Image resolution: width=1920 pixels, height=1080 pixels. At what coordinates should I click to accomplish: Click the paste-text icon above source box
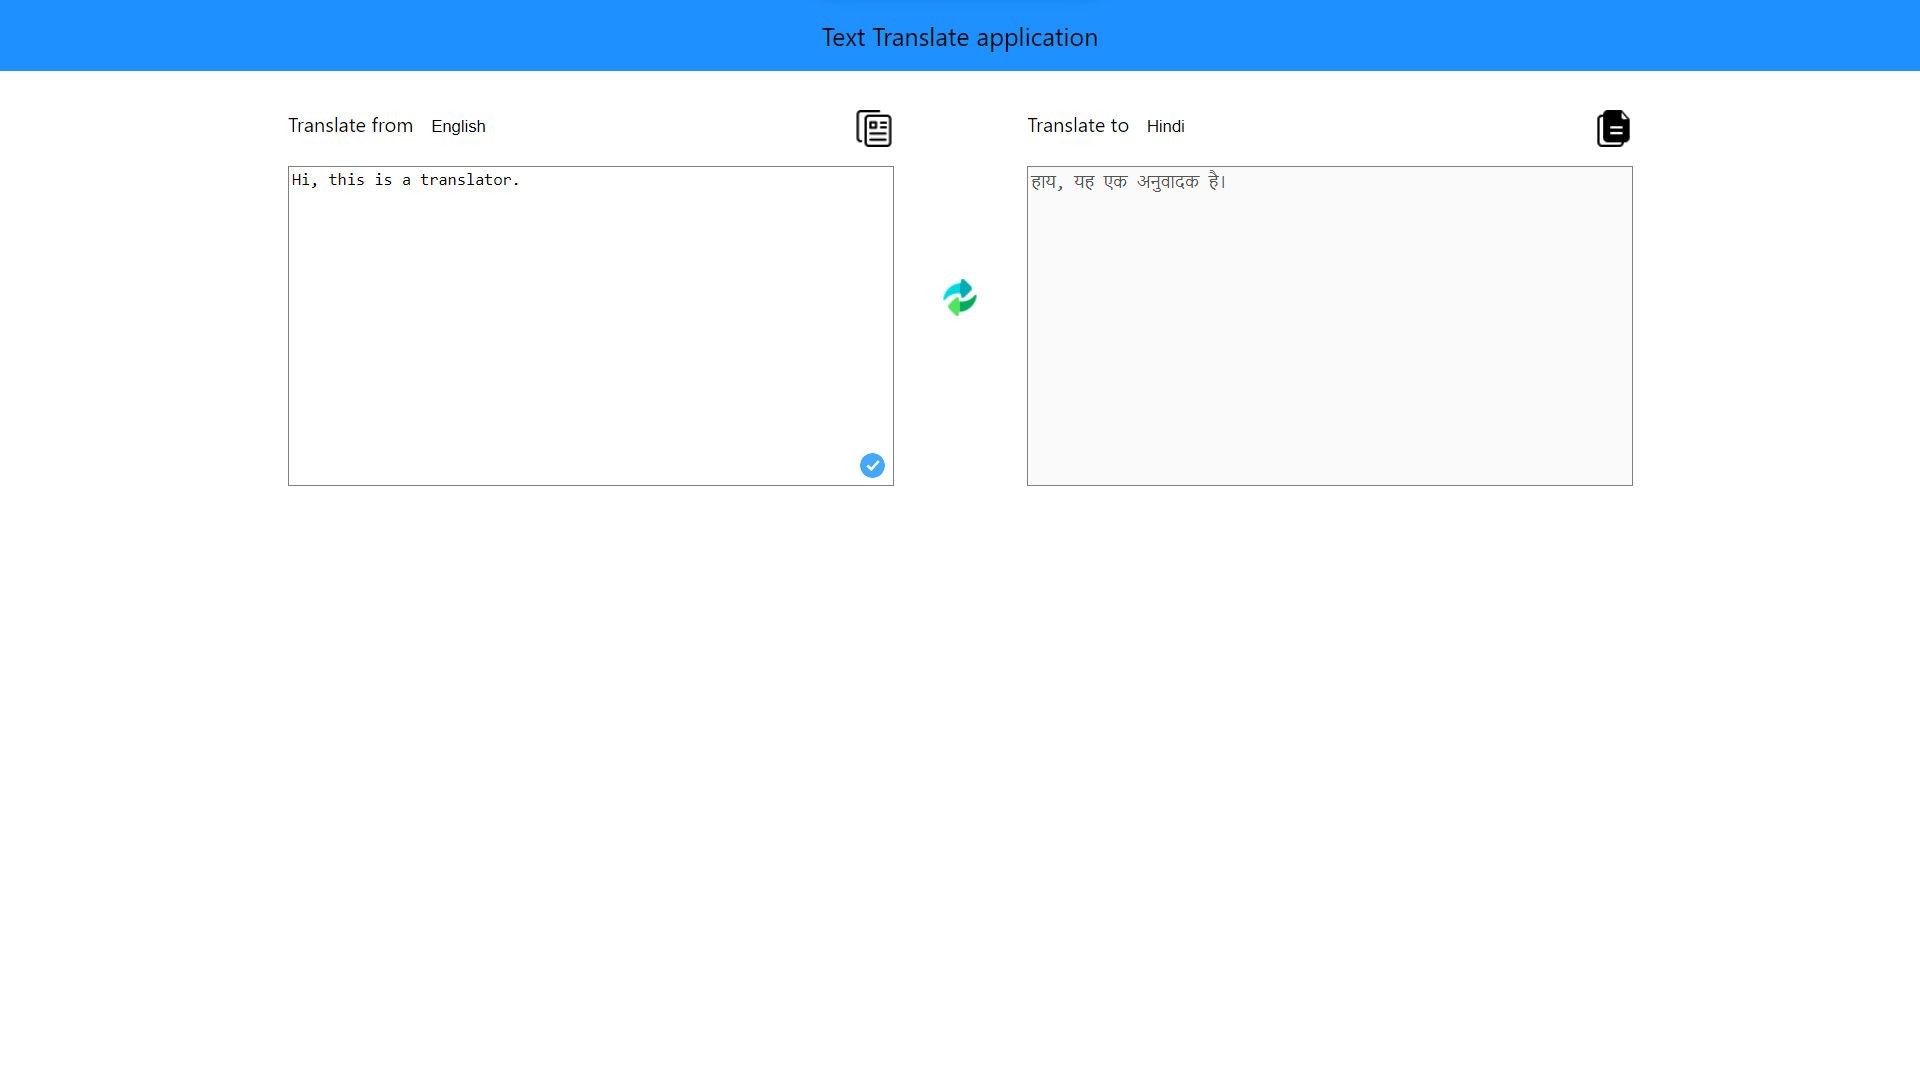pyautogui.click(x=874, y=128)
